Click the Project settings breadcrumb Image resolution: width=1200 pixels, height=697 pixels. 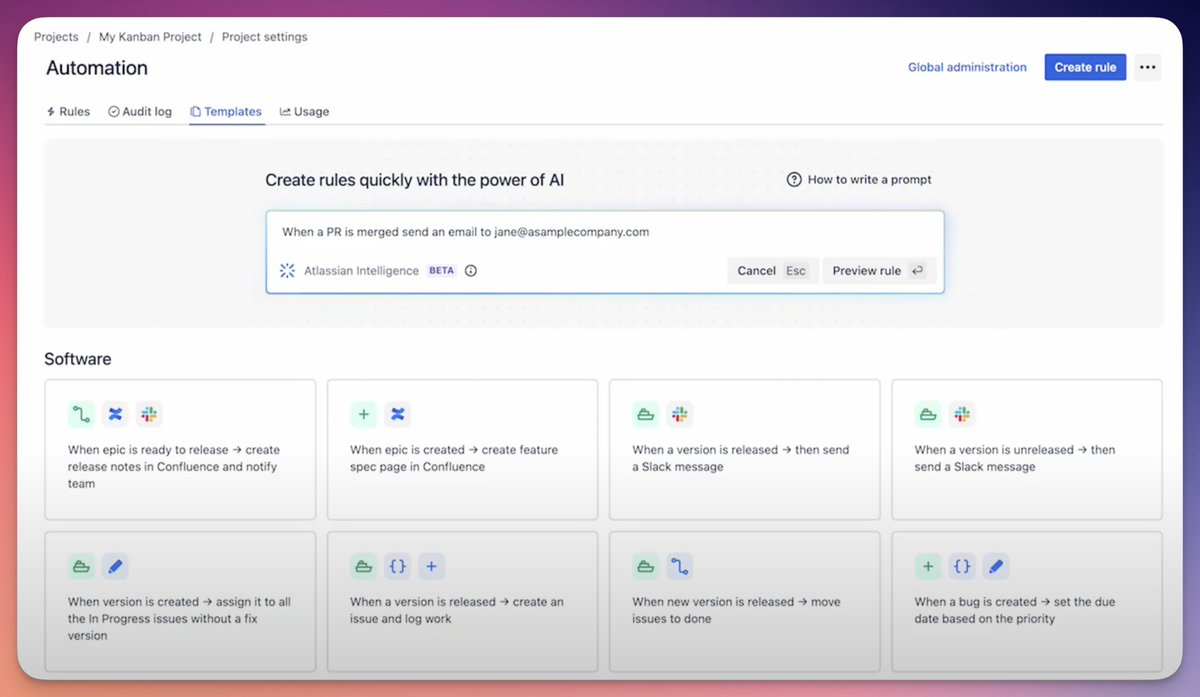(x=265, y=37)
